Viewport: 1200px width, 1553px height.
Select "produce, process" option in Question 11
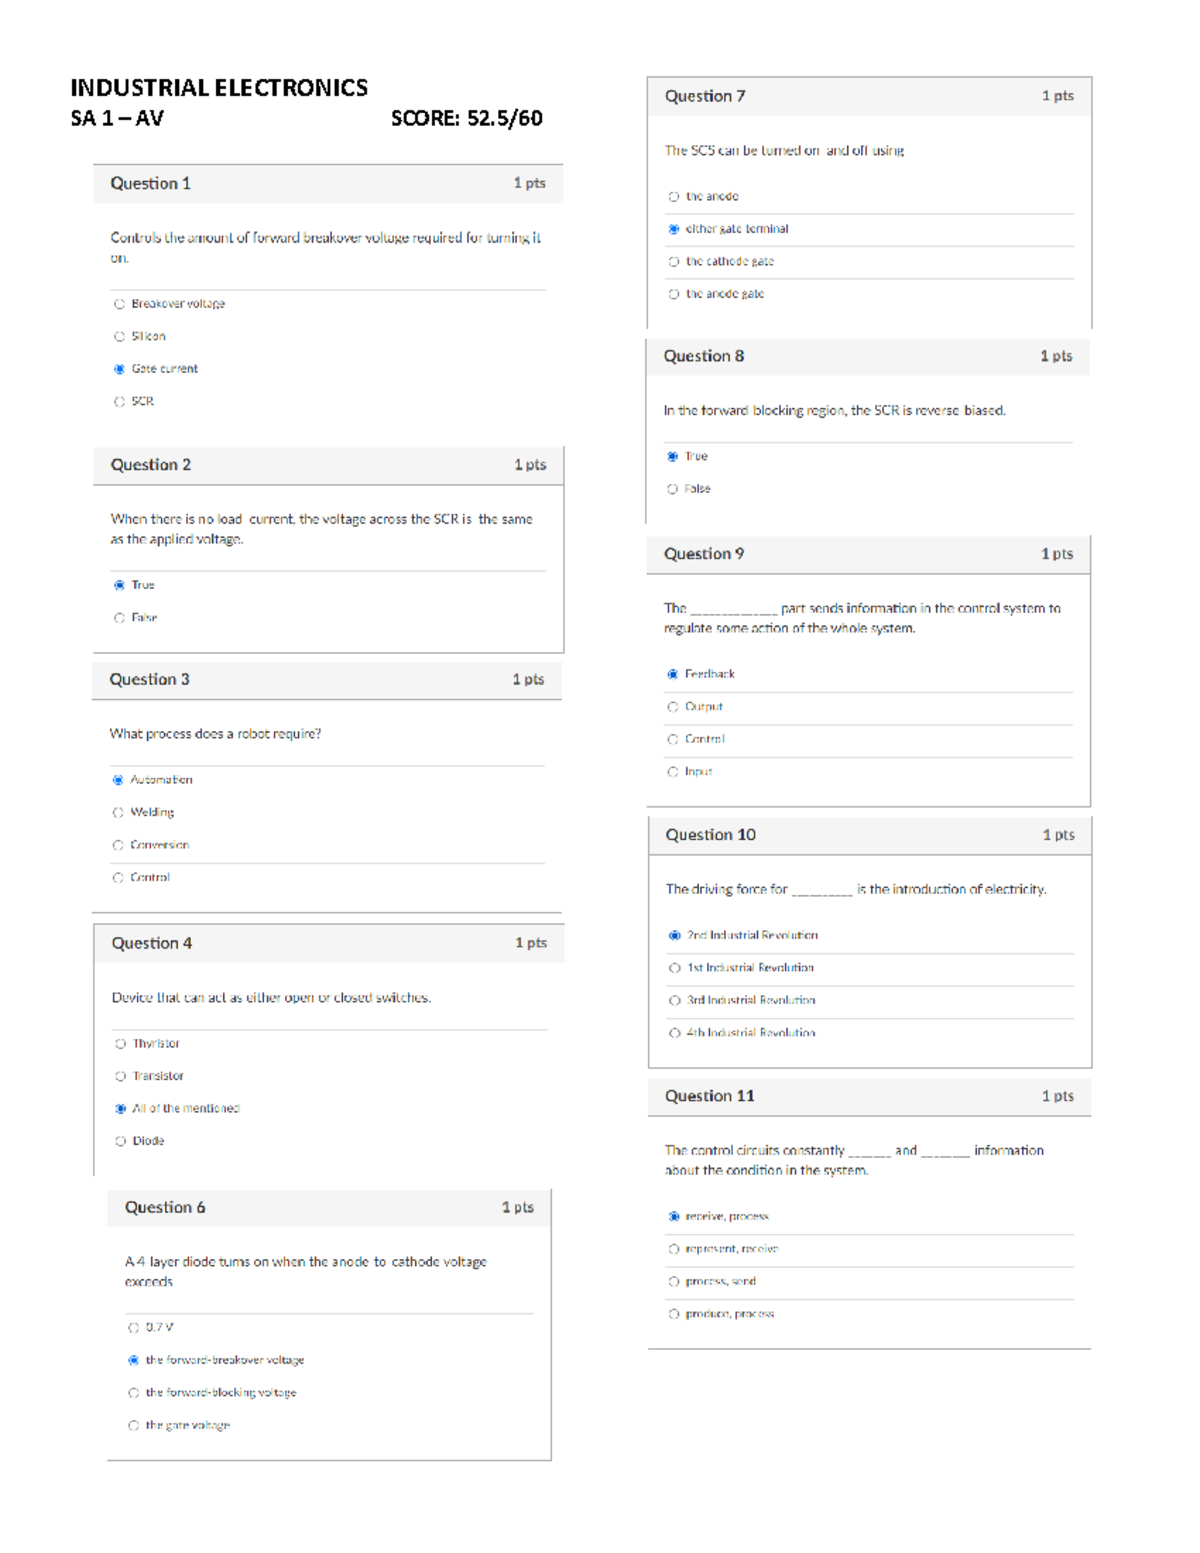tap(673, 1315)
